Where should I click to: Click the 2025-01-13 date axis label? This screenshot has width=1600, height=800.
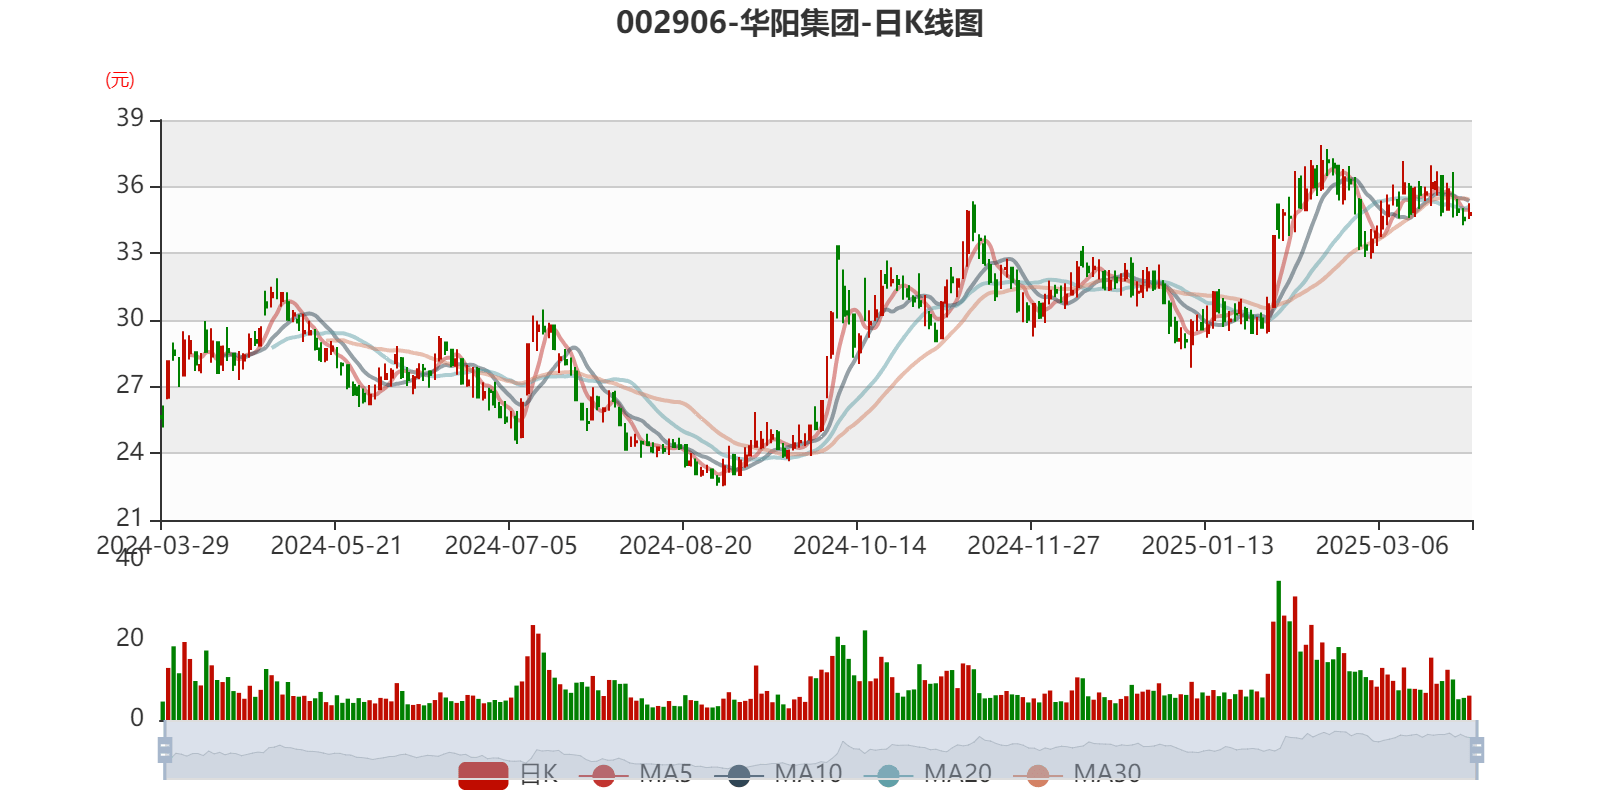(x=1207, y=546)
